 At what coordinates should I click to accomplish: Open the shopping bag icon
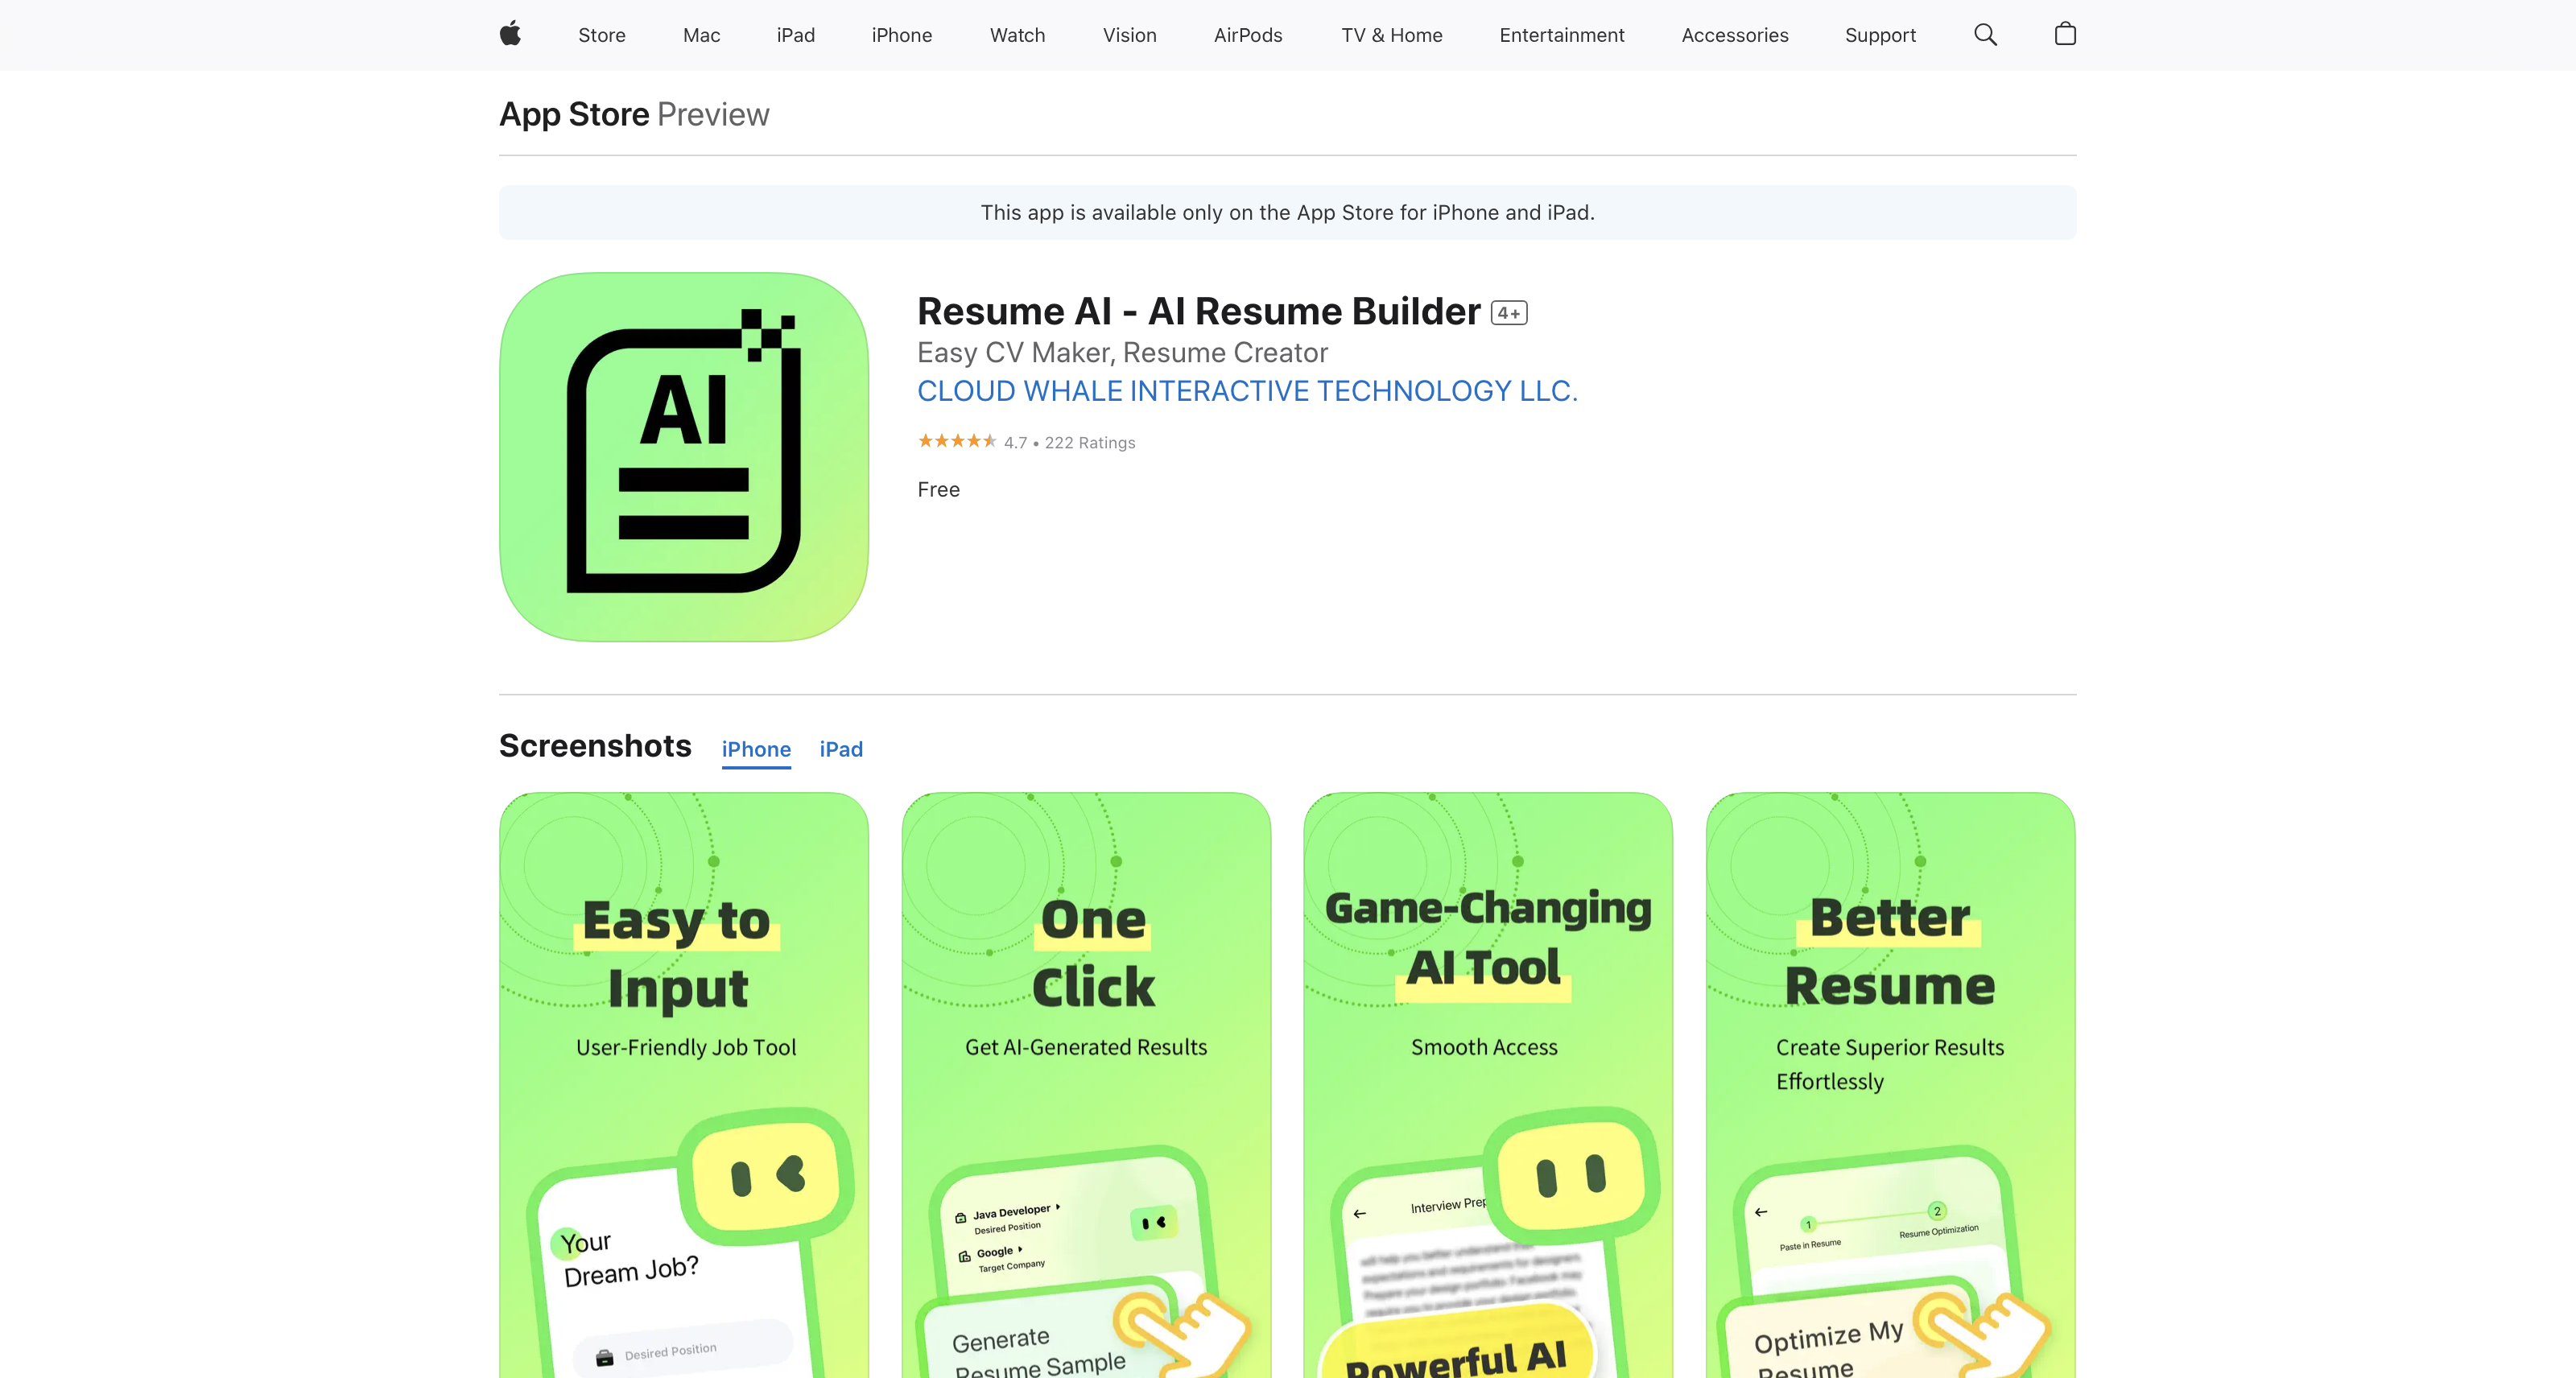pos(2065,34)
